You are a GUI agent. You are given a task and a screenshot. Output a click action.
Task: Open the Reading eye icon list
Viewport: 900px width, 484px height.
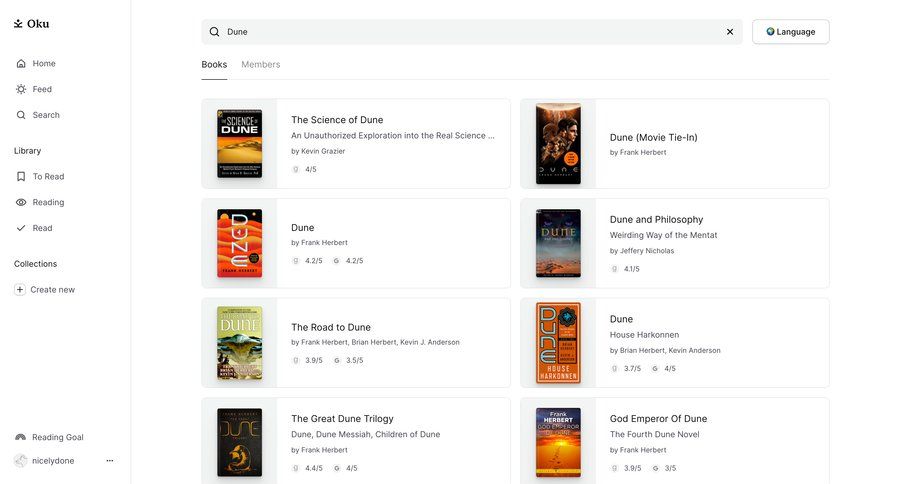[21, 202]
